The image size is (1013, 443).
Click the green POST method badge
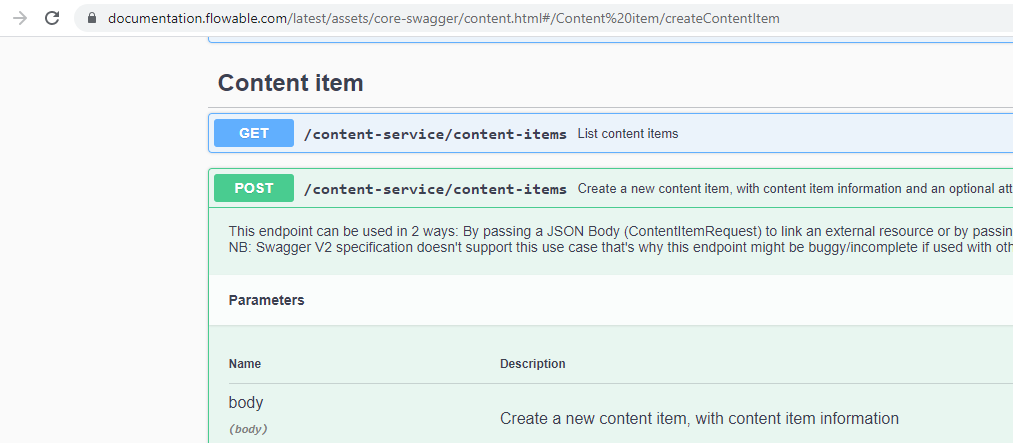[253, 188]
